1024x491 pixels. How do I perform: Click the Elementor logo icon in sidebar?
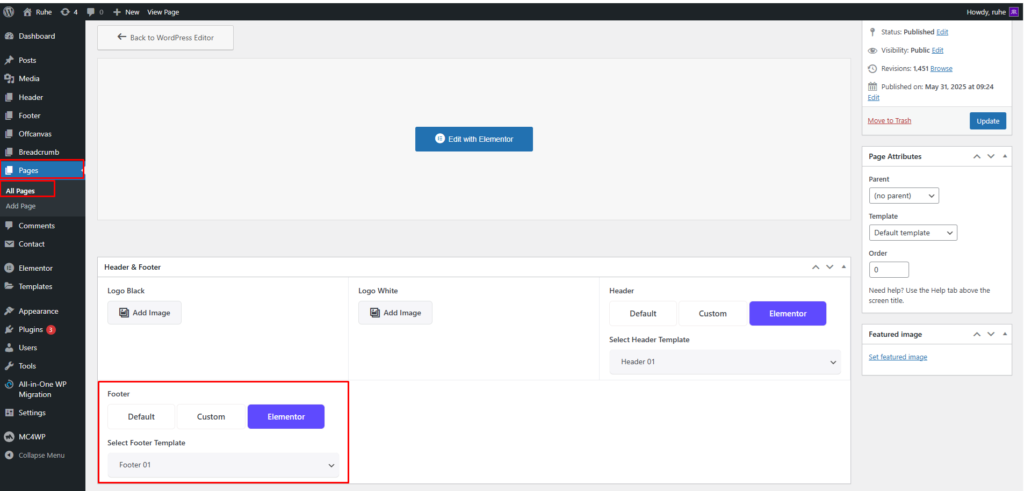9,268
